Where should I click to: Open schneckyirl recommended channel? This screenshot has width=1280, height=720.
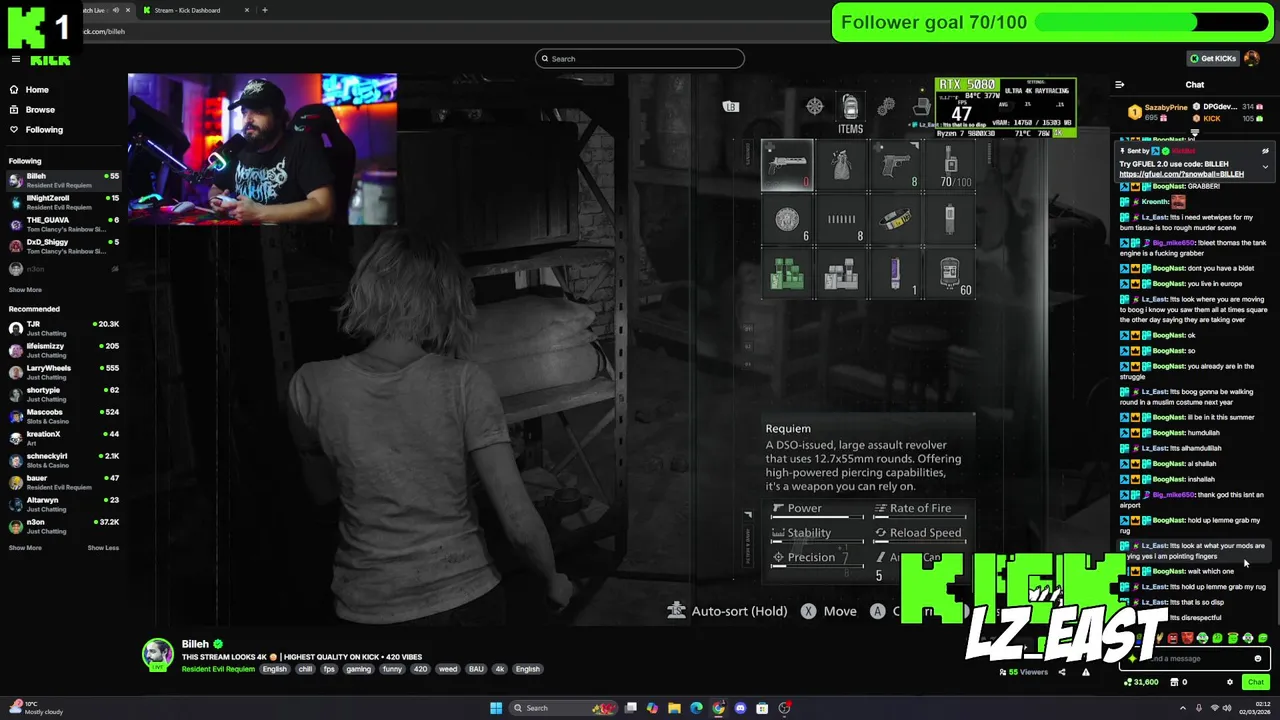pyautogui.click(x=62, y=460)
